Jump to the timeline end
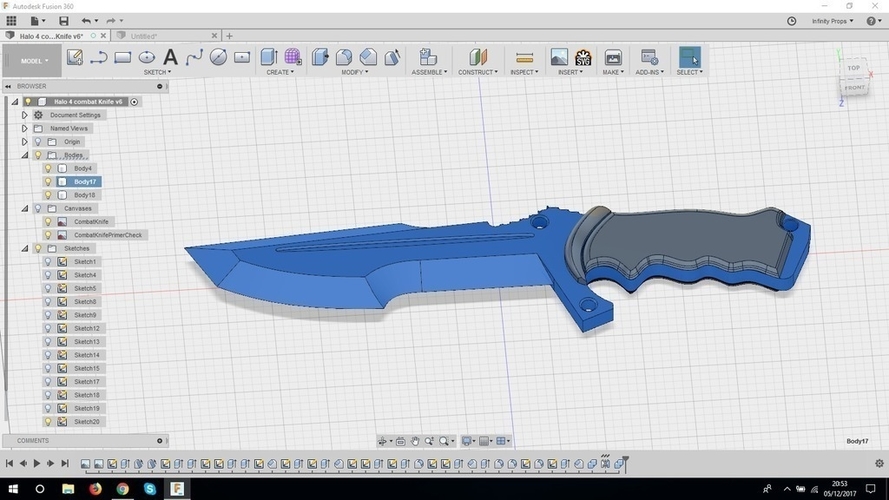This screenshot has width=889, height=500. point(65,463)
